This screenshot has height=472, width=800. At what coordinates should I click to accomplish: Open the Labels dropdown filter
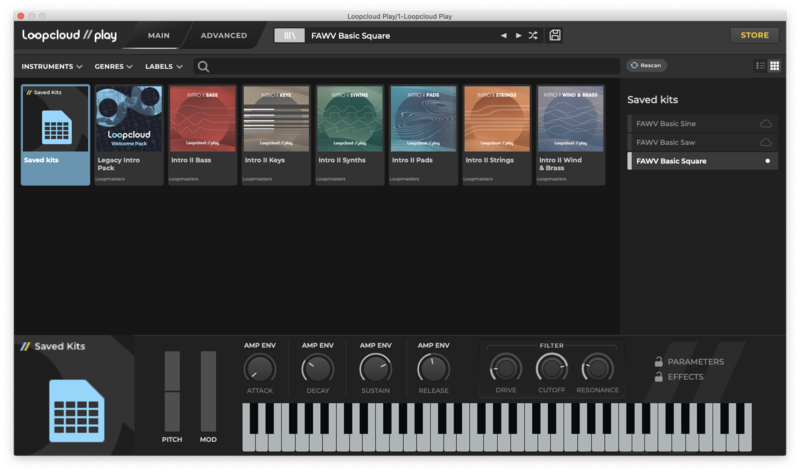tap(164, 67)
